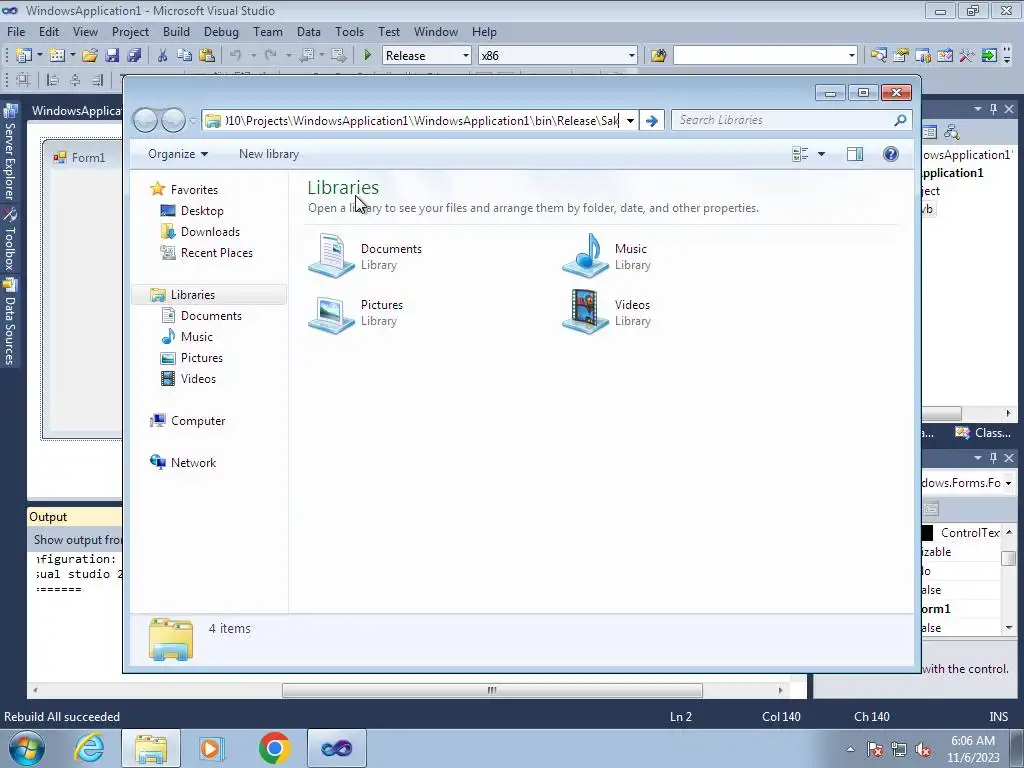Click the Add New Item toolbar icon
This screenshot has height=768, width=1024.
(x=57, y=56)
